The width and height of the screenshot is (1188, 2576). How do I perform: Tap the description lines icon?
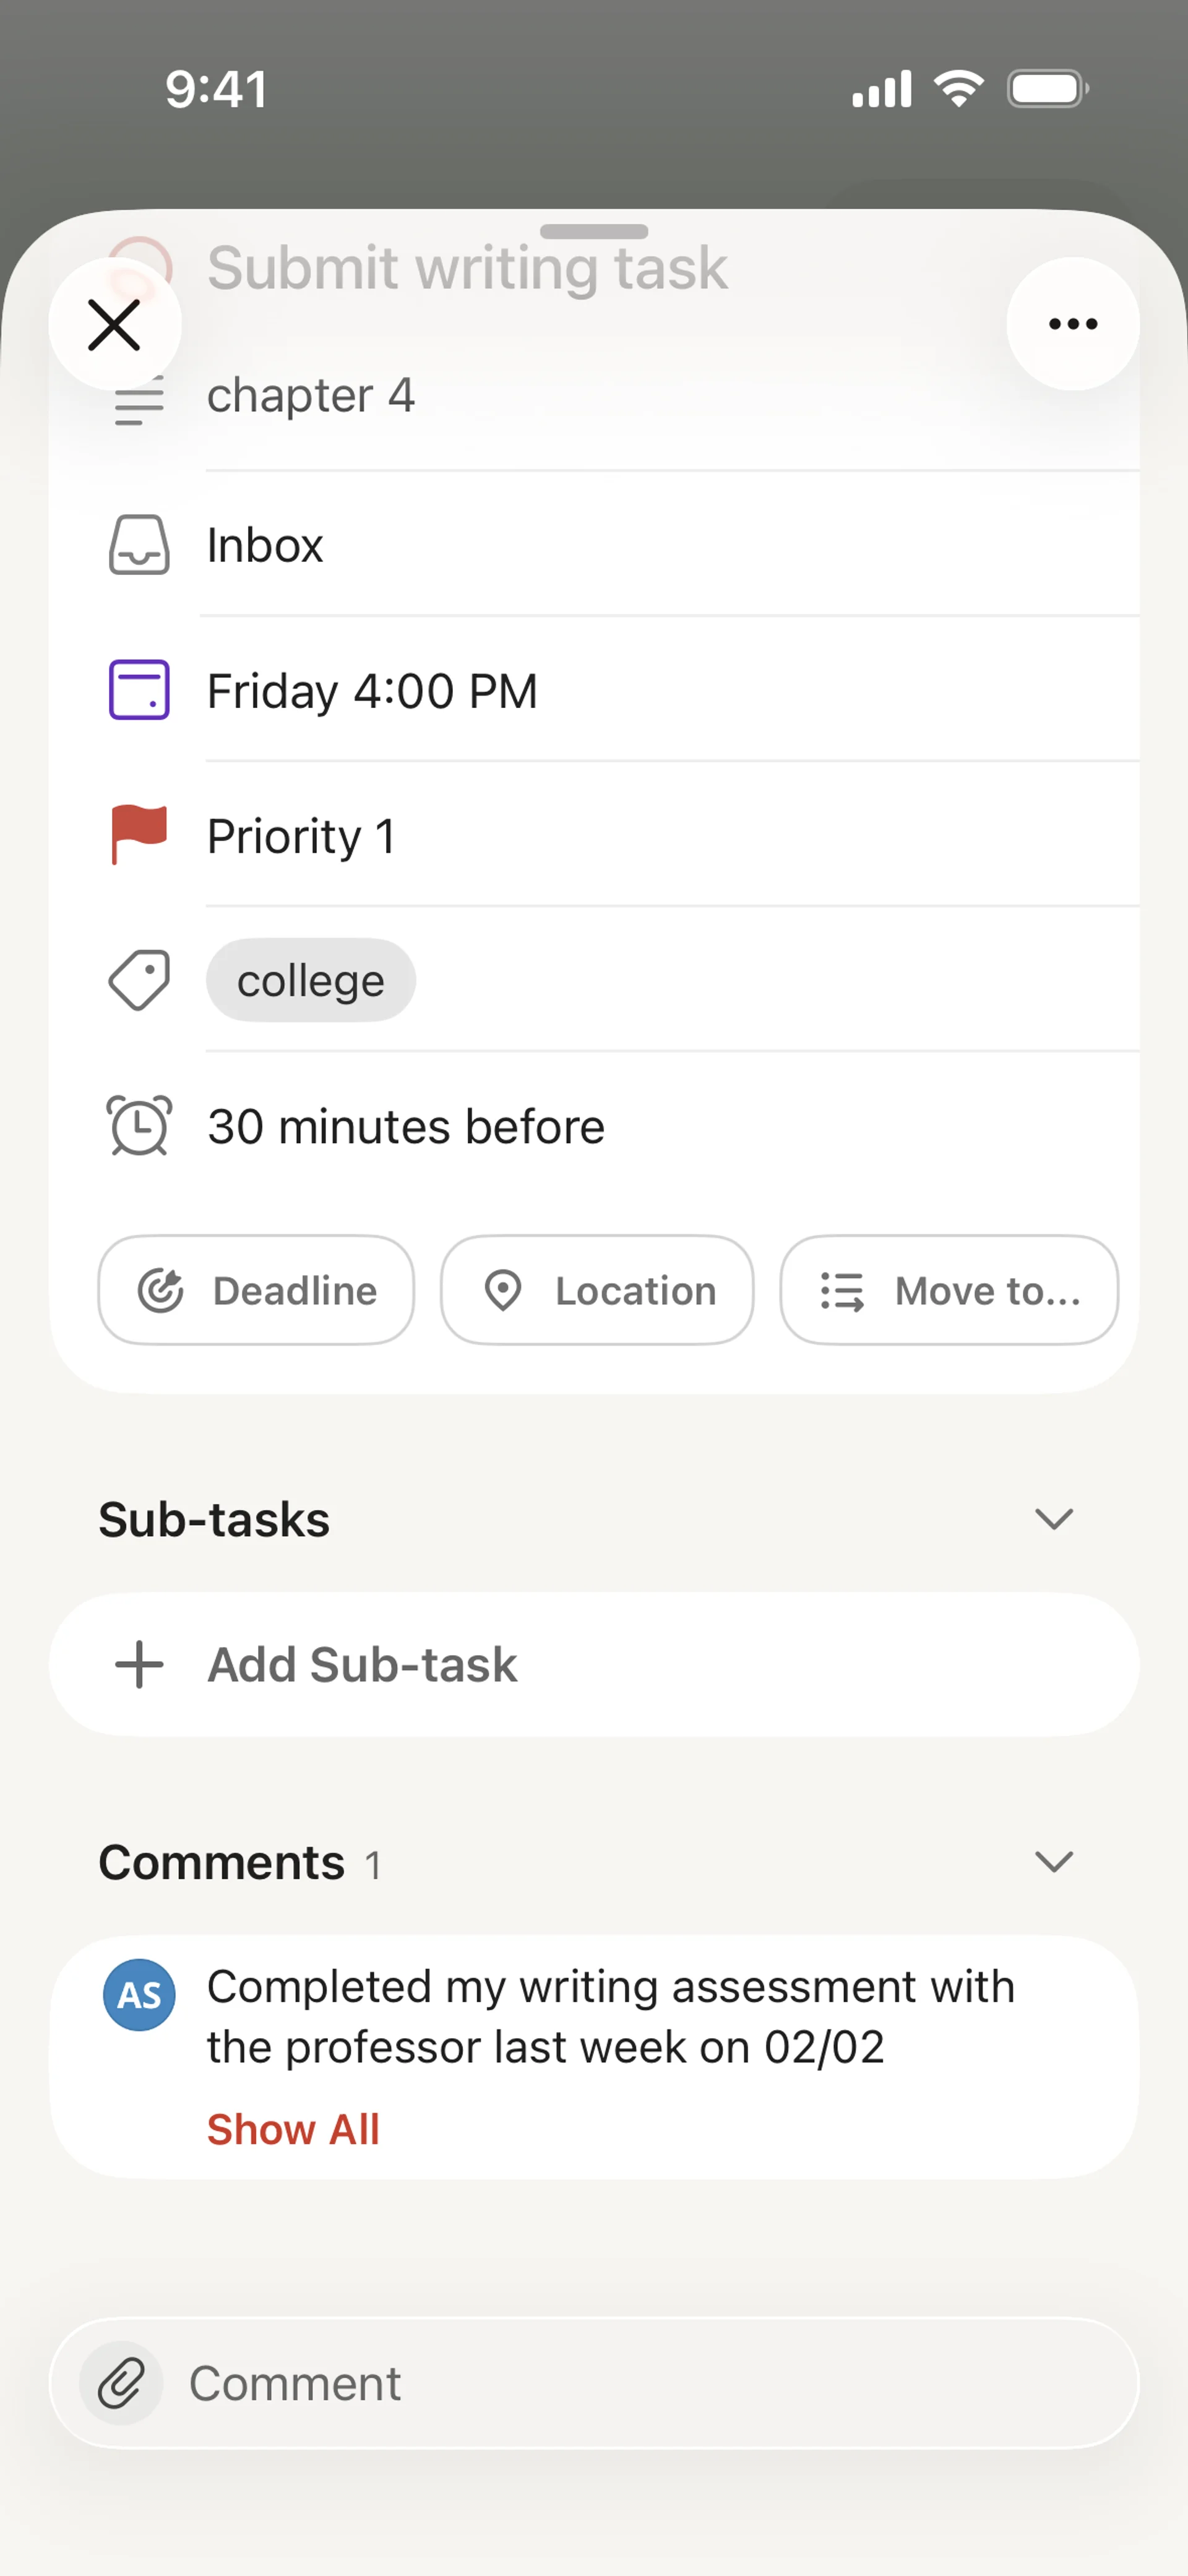coord(138,403)
